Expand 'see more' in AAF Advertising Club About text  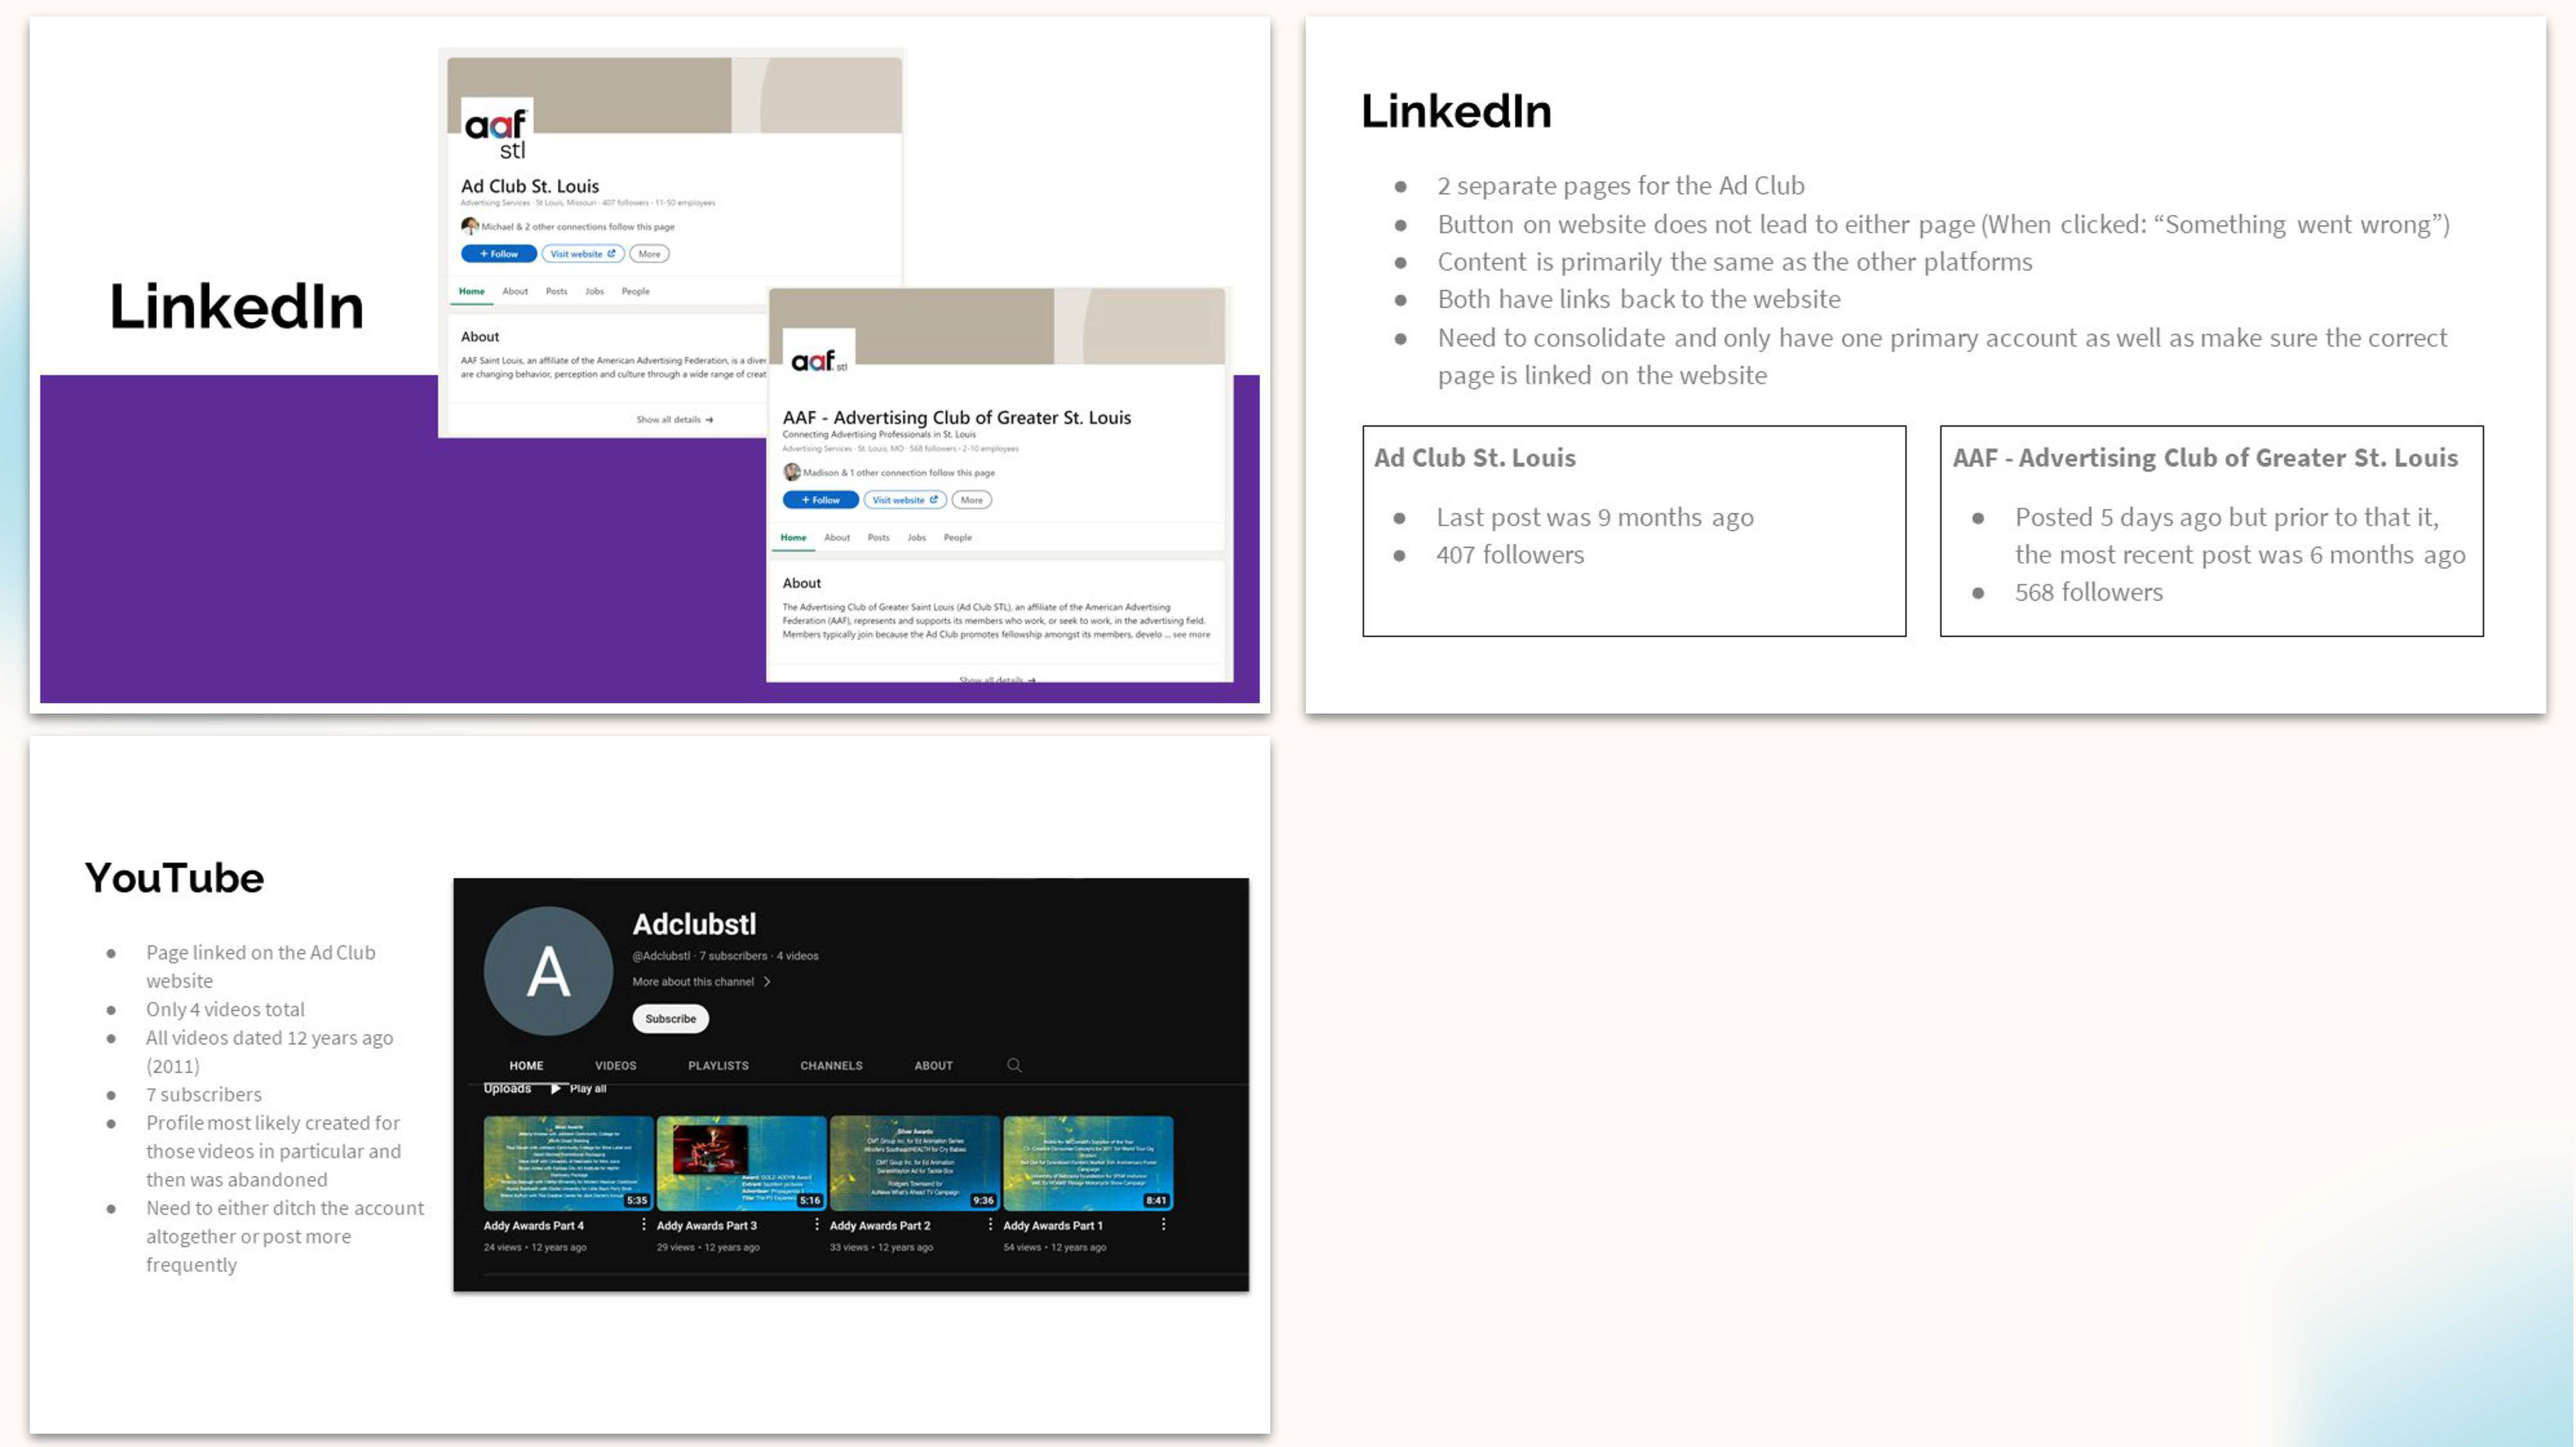pyautogui.click(x=1191, y=634)
